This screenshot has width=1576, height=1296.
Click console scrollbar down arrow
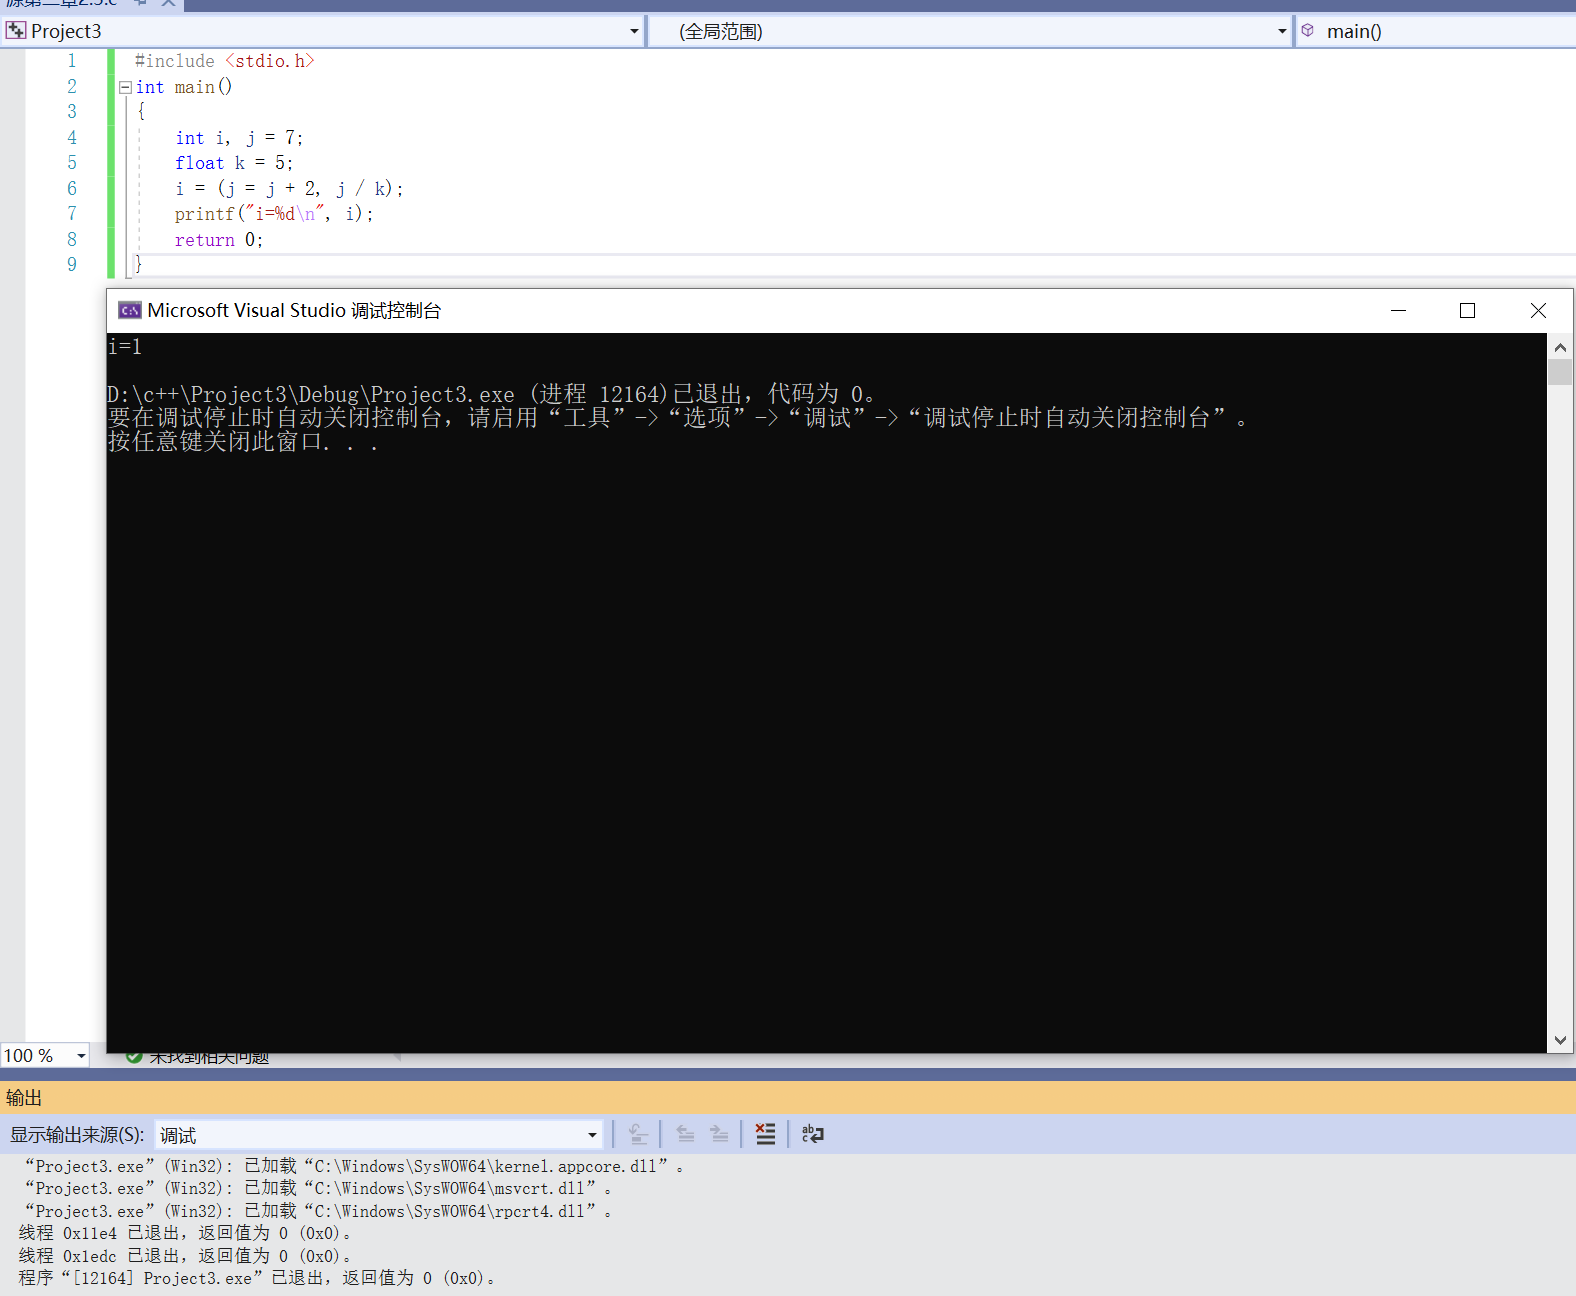click(1560, 1040)
